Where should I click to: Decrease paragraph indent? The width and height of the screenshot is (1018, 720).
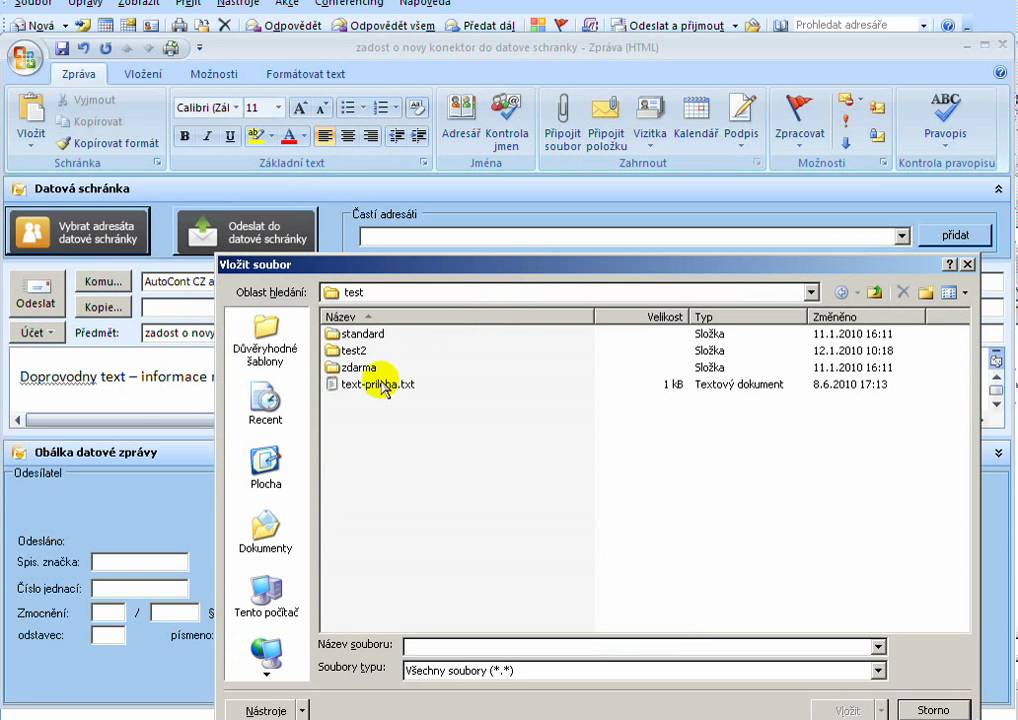(396, 136)
